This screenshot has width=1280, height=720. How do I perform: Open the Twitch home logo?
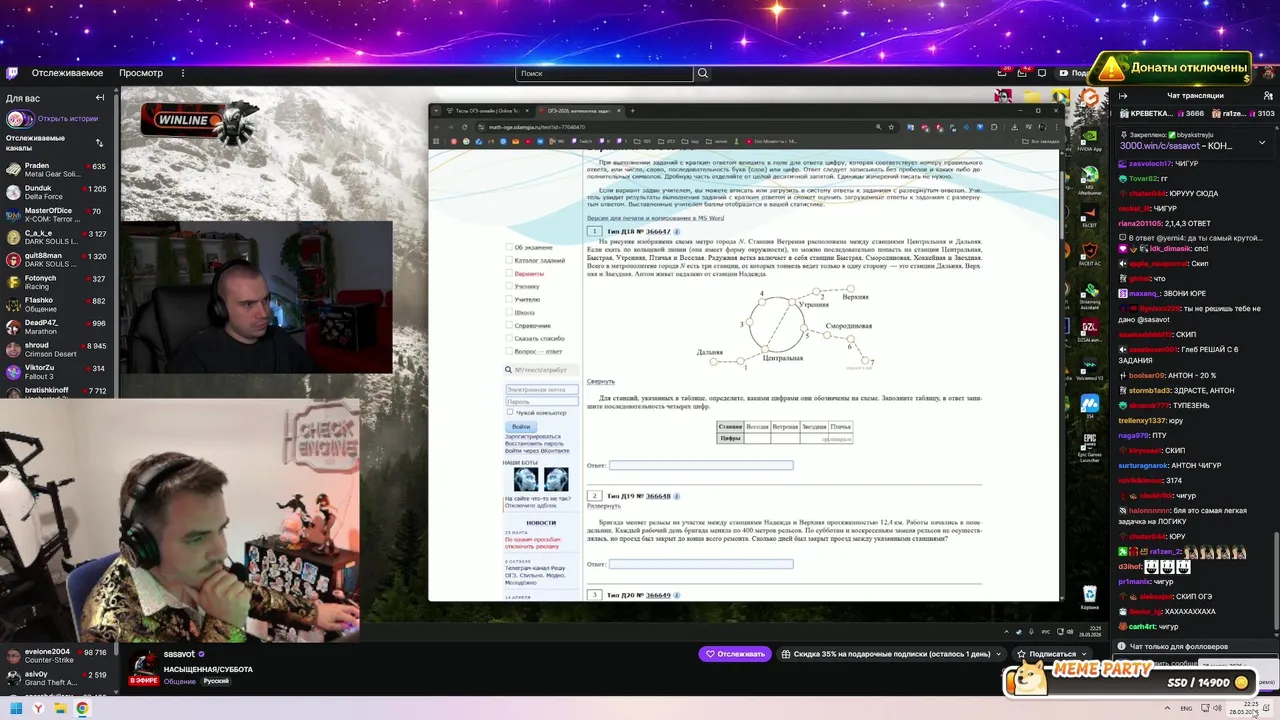12,73
